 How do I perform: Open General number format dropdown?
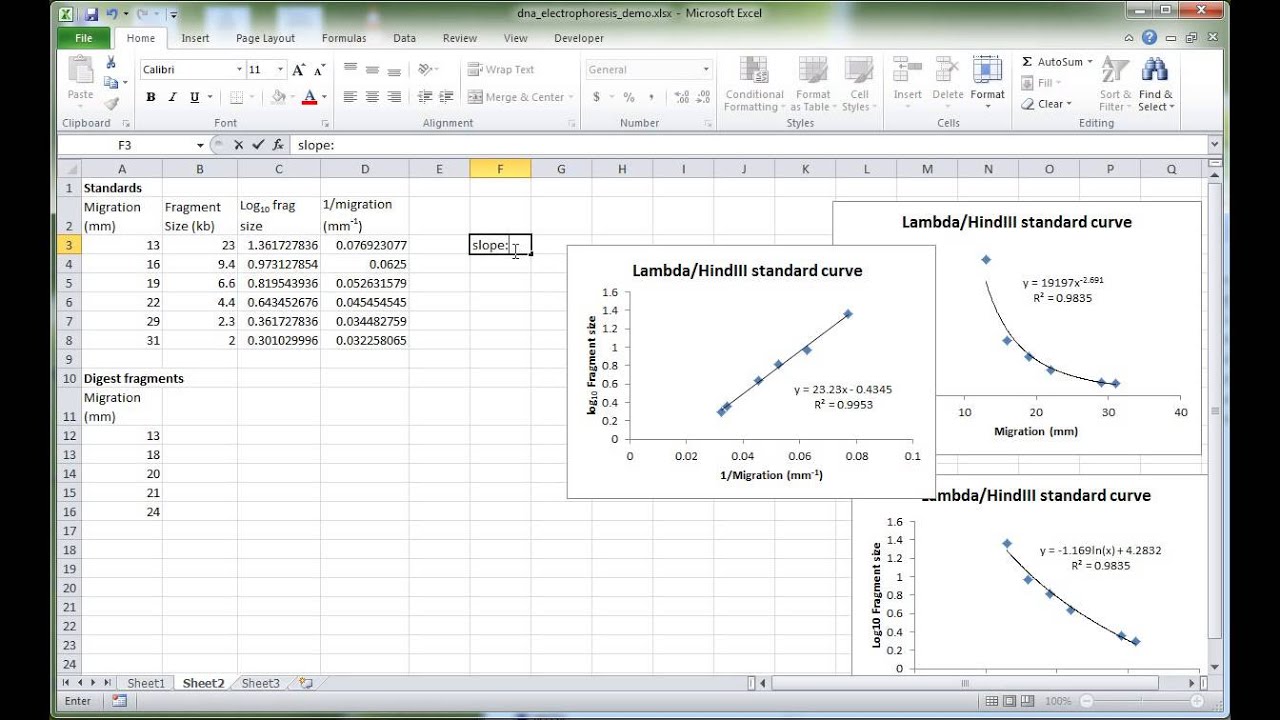[706, 70]
